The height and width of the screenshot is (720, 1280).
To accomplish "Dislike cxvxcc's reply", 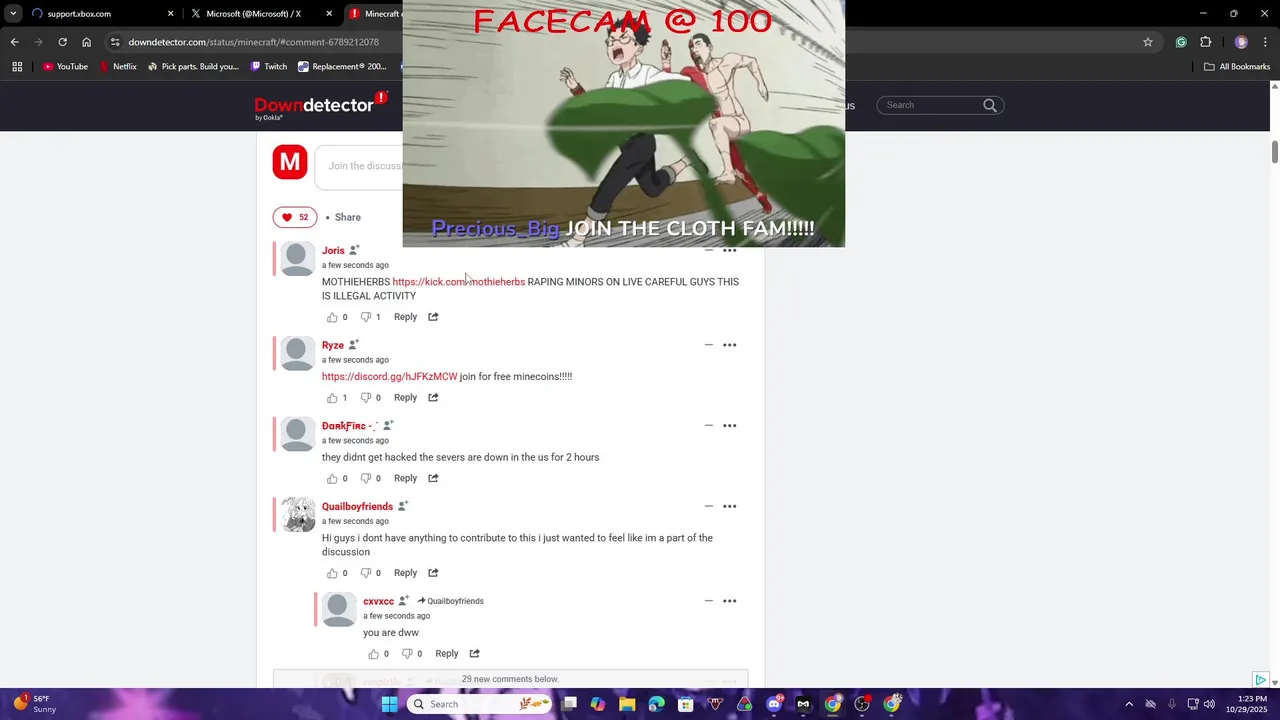I will pos(407,654).
